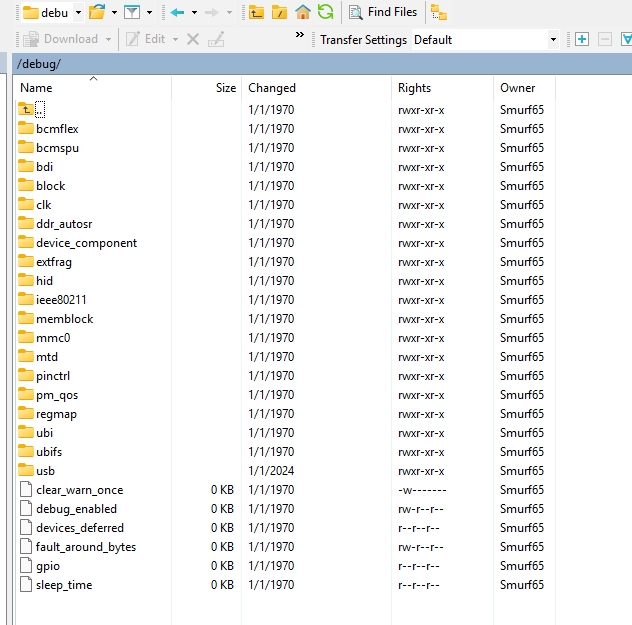The image size is (632, 625).
Task: Sort by the Changed column header
Action: (x=271, y=88)
